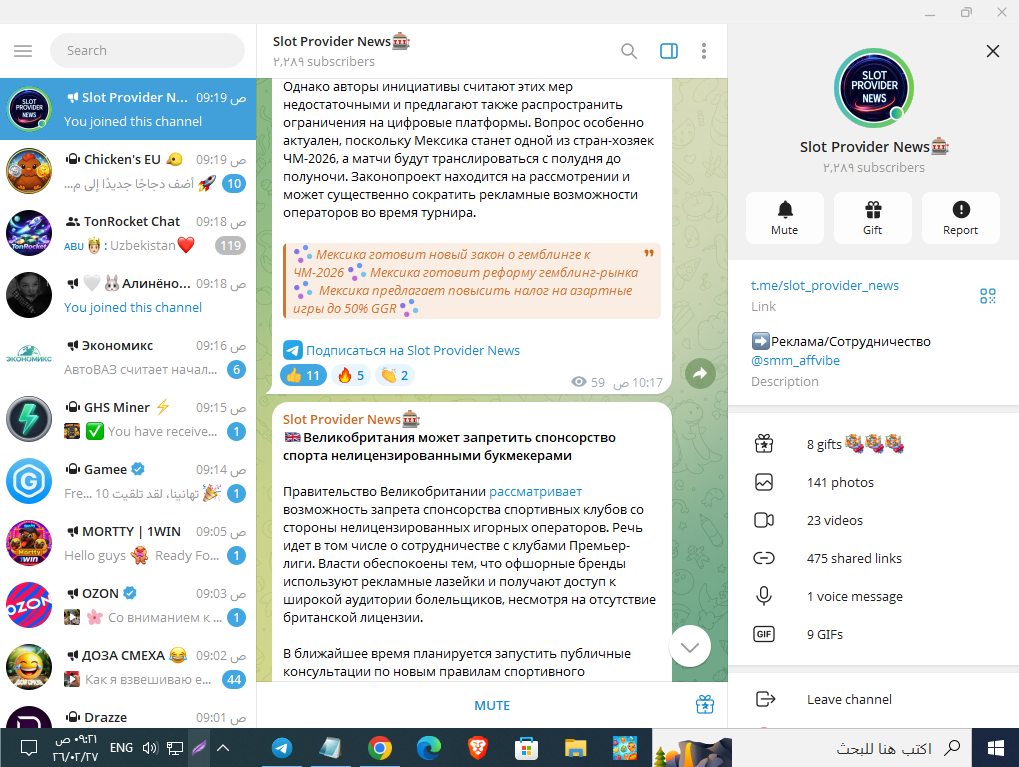Close the channel info panel
The height and width of the screenshot is (767, 1019).
(992, 51)
